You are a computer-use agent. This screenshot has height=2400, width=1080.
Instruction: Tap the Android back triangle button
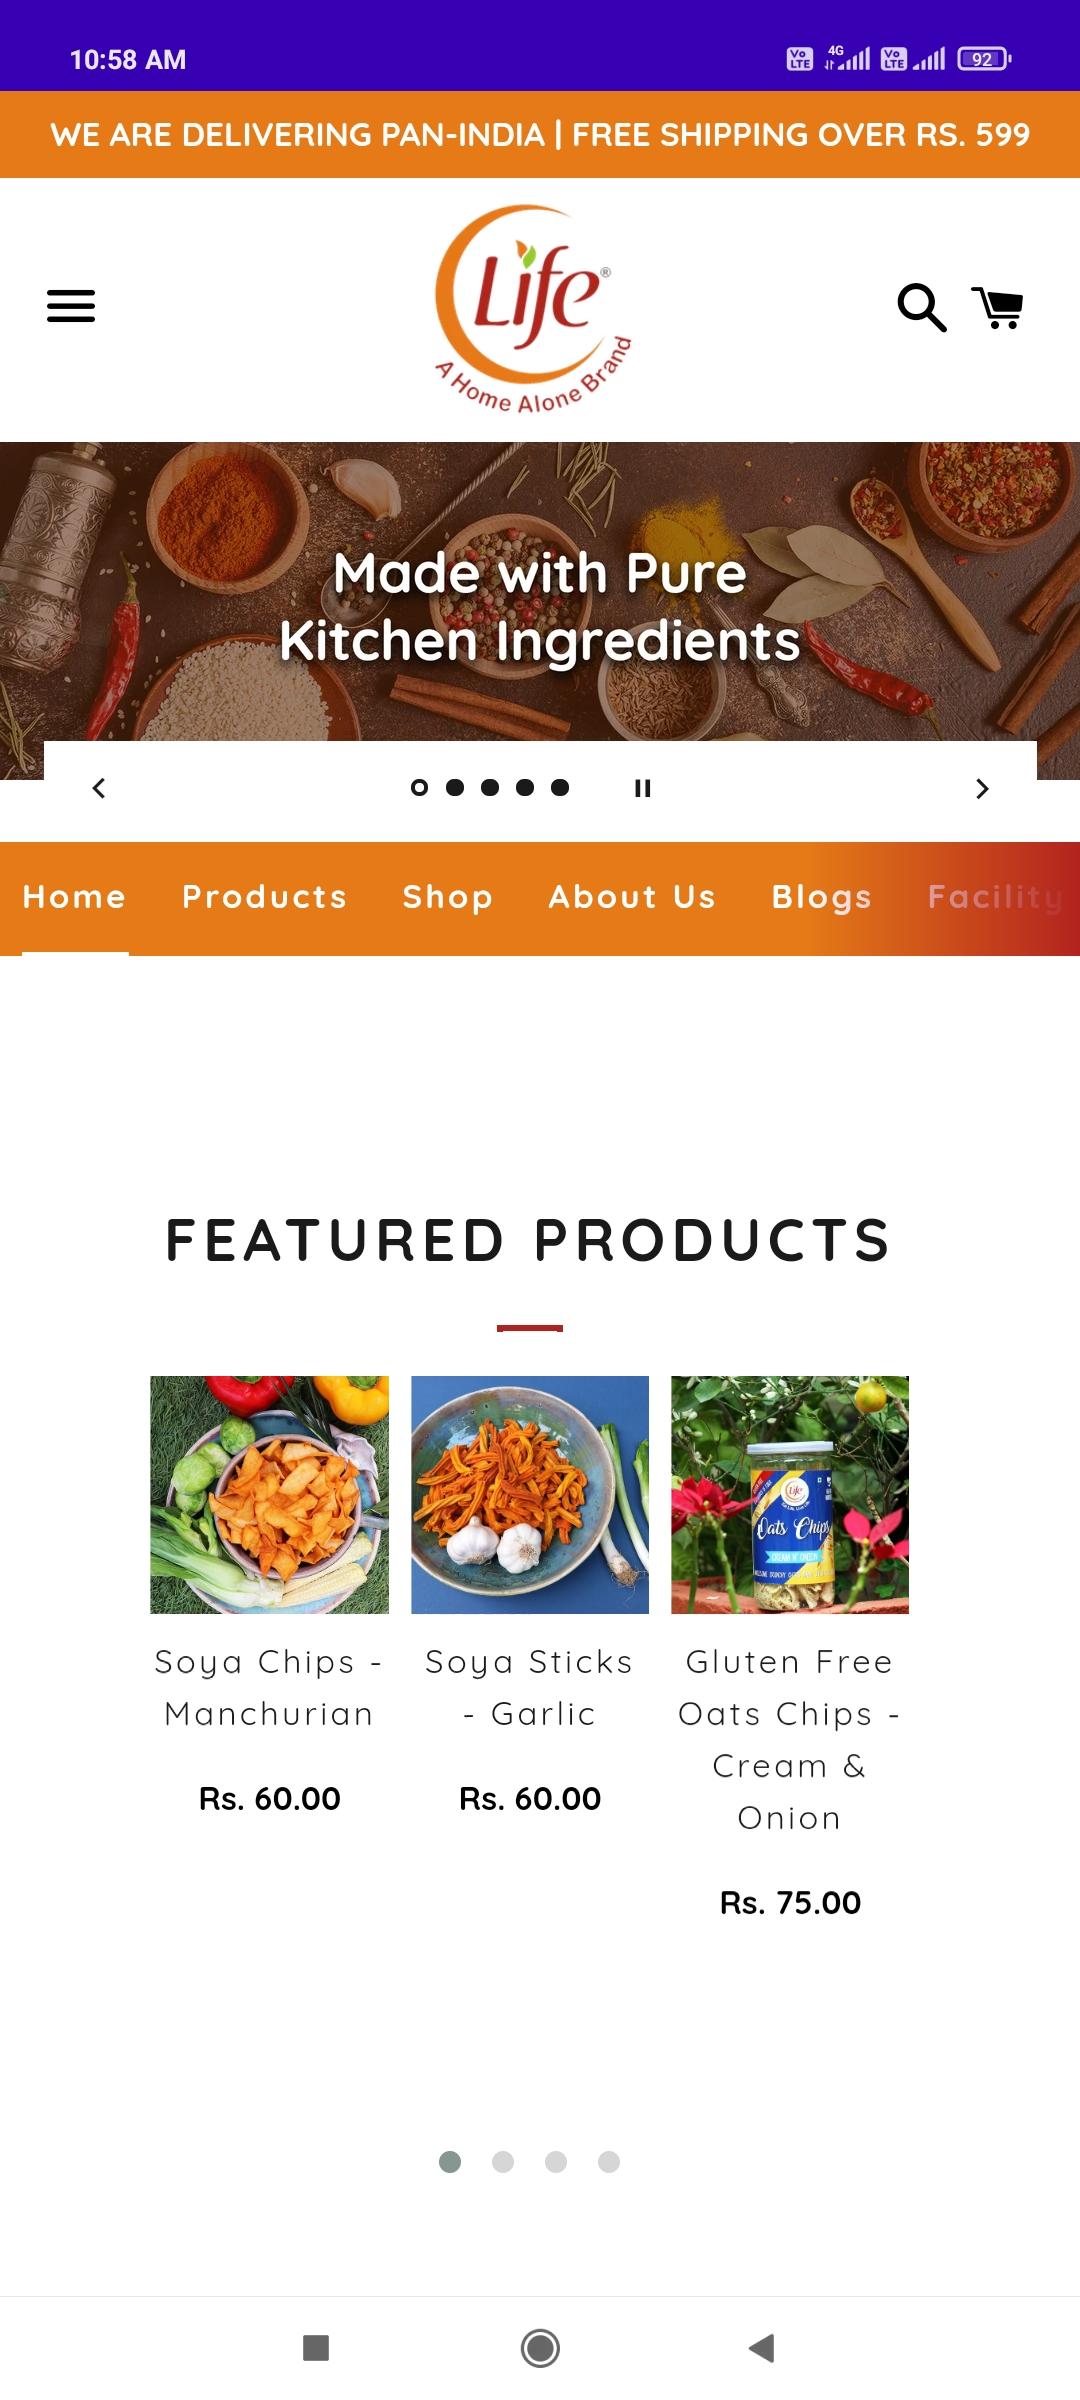[762, 2347]
